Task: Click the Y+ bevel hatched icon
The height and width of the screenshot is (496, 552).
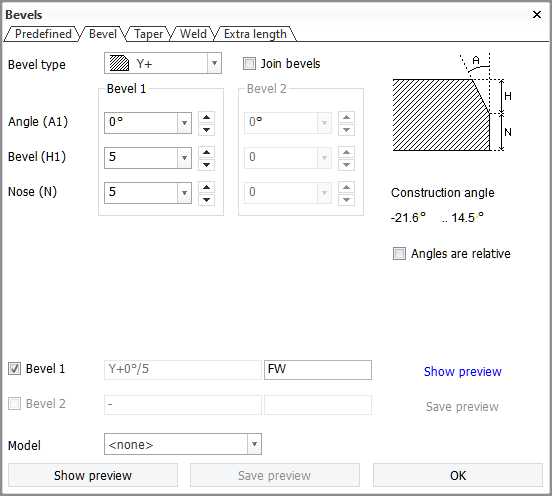Action: point(119,63)
